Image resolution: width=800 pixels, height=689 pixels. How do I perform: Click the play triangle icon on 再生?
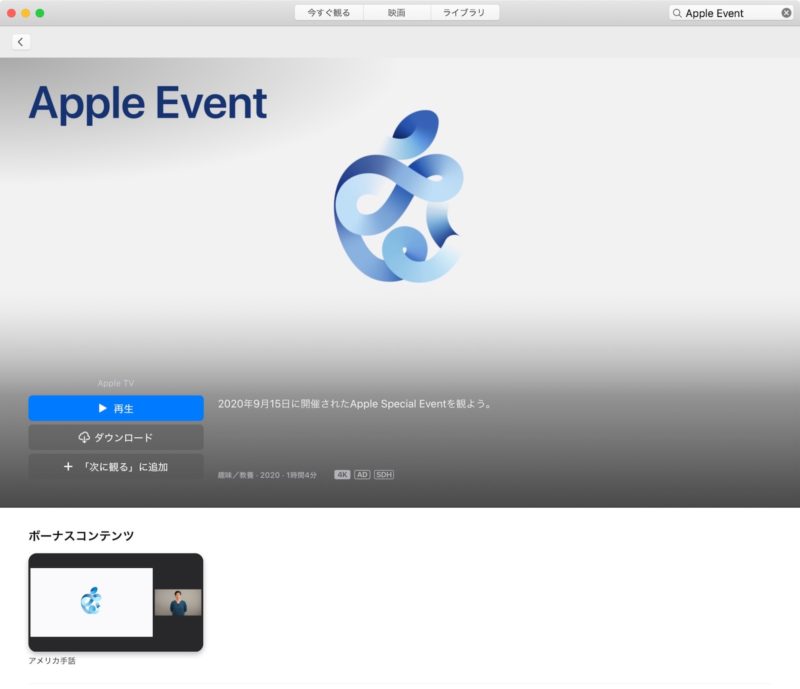click(101, 408)
